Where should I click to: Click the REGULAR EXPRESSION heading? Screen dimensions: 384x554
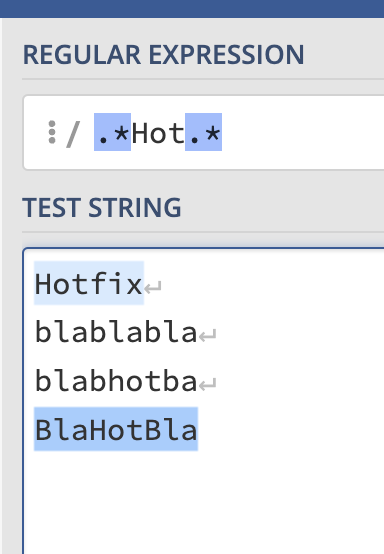click(163, 55)
